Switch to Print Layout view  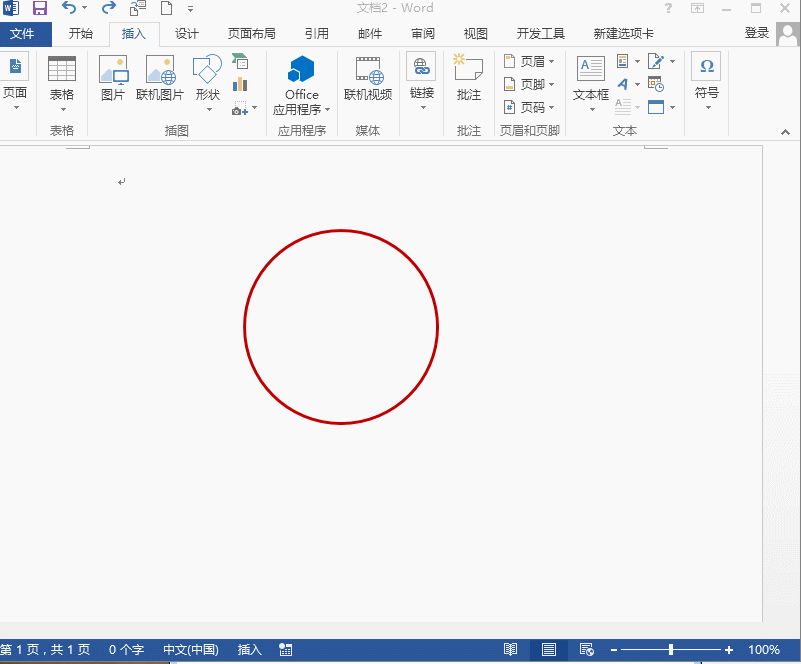(x=549, y=650)
